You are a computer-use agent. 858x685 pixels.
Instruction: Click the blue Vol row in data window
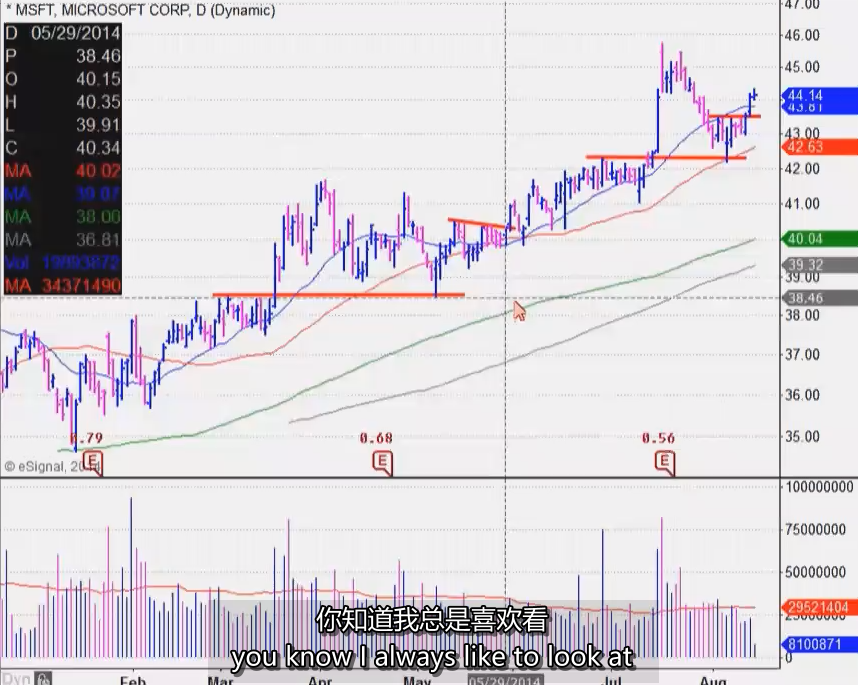click(63, 264)
